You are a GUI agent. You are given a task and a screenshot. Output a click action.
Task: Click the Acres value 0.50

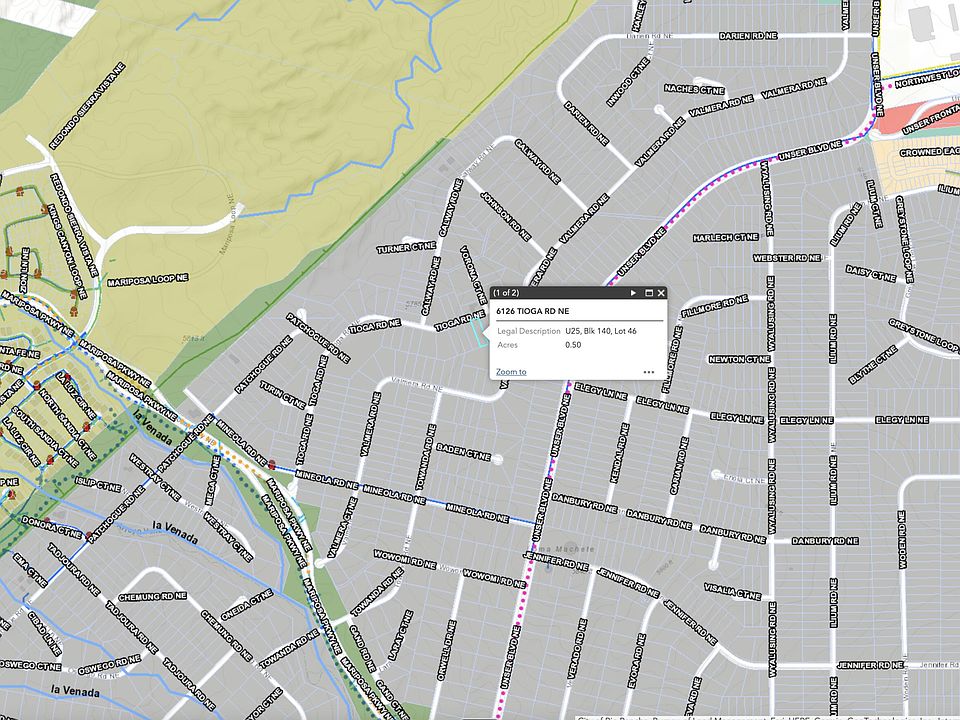[573, 345]
